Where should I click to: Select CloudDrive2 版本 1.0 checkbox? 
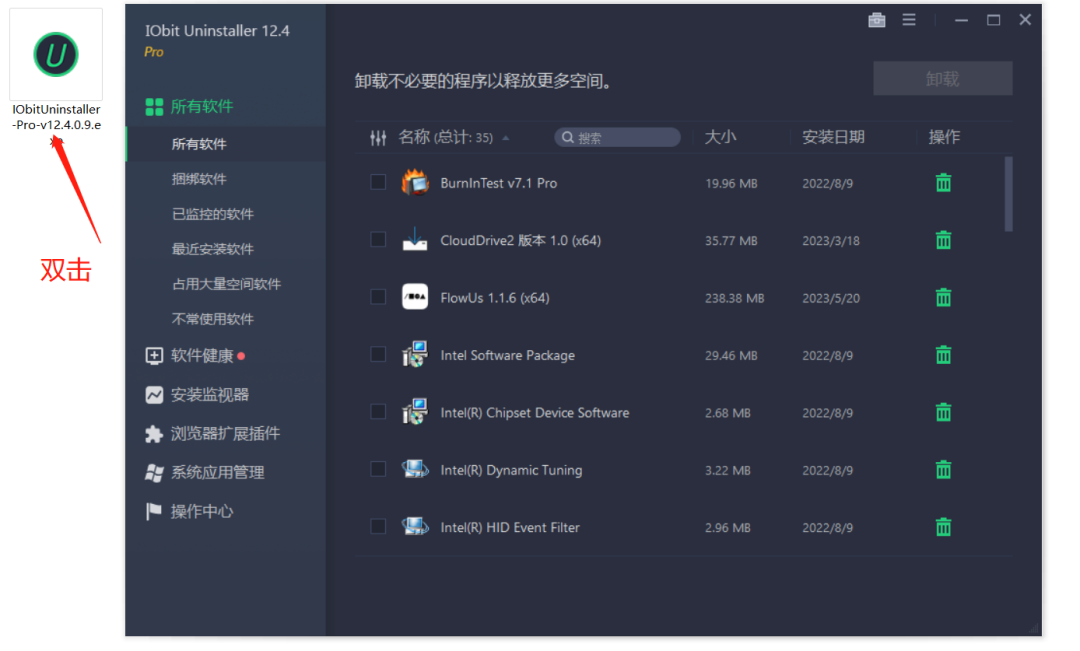[x=377, y=240]
